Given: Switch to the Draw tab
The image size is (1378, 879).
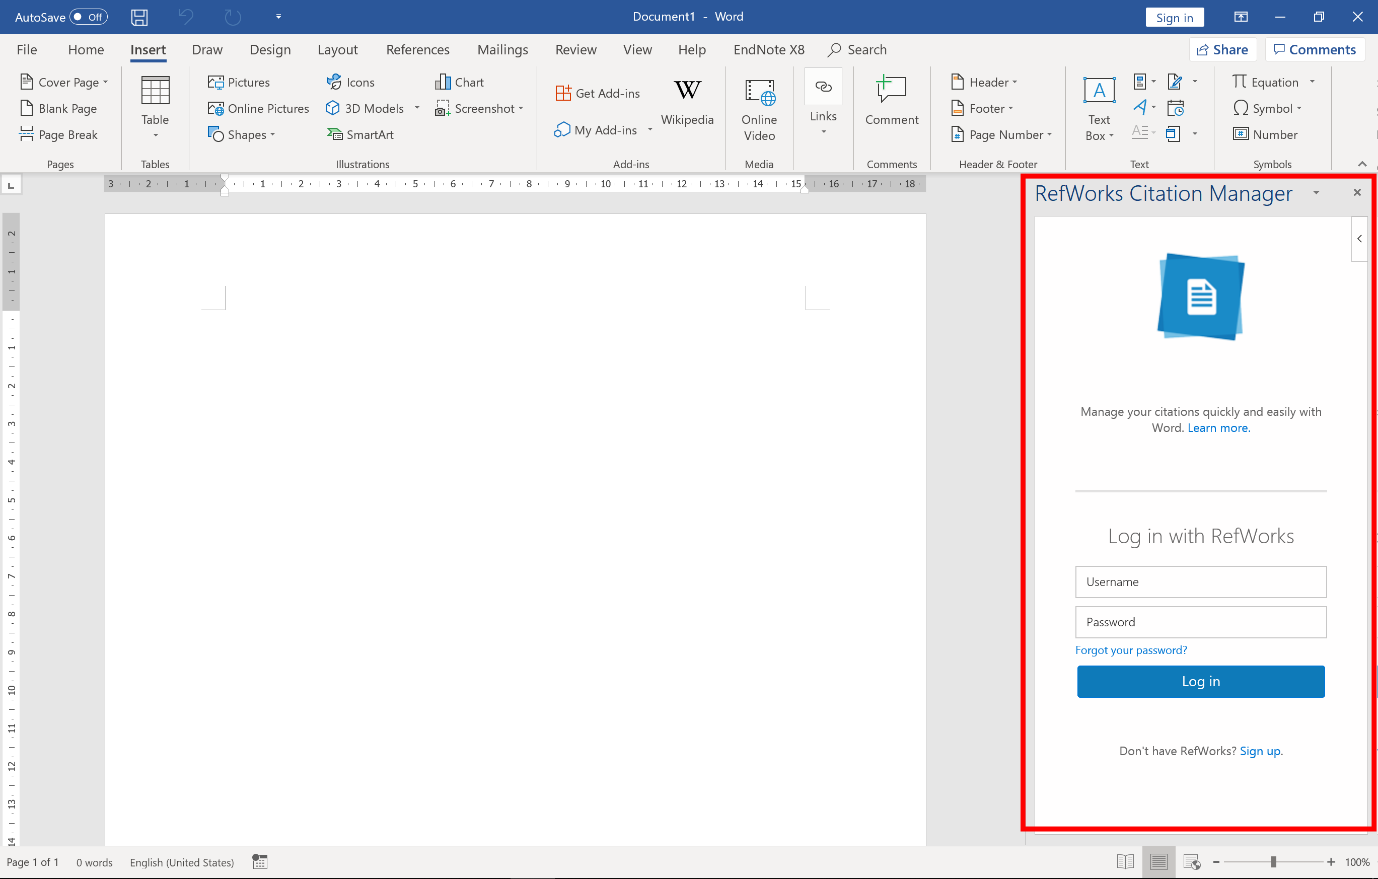Looking at the screenshot, I should point(207,50).
